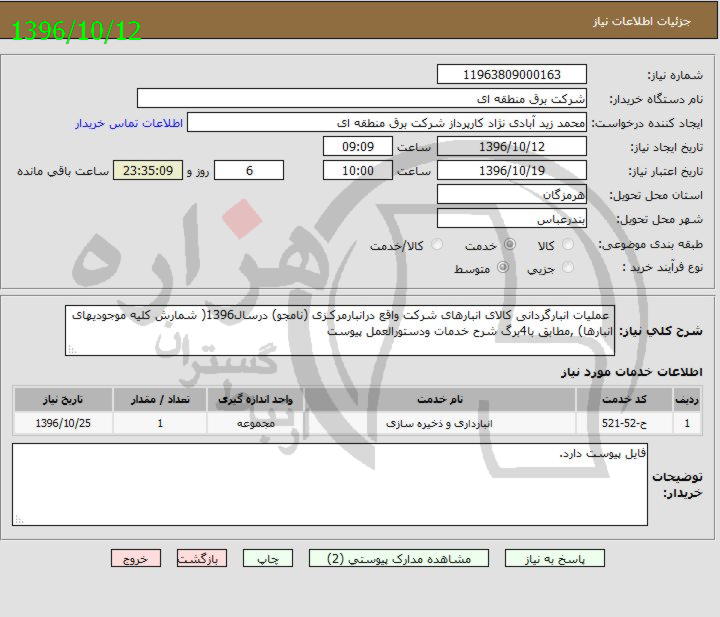Open اطلاعات تماس خریدار link
720x617 pixels.
point(129,123)
